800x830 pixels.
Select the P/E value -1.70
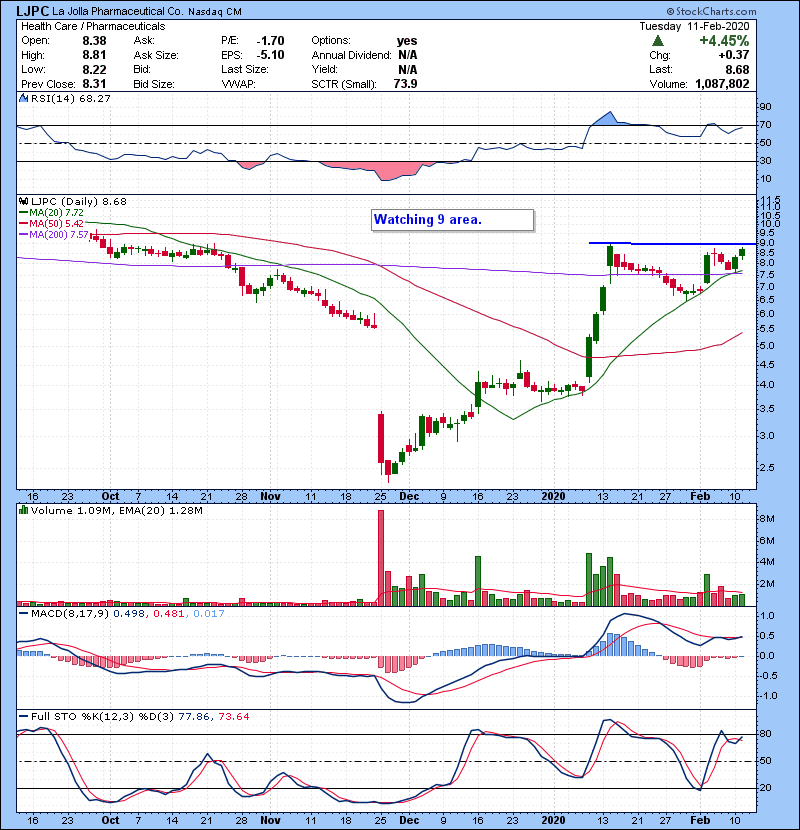point(271,41)
